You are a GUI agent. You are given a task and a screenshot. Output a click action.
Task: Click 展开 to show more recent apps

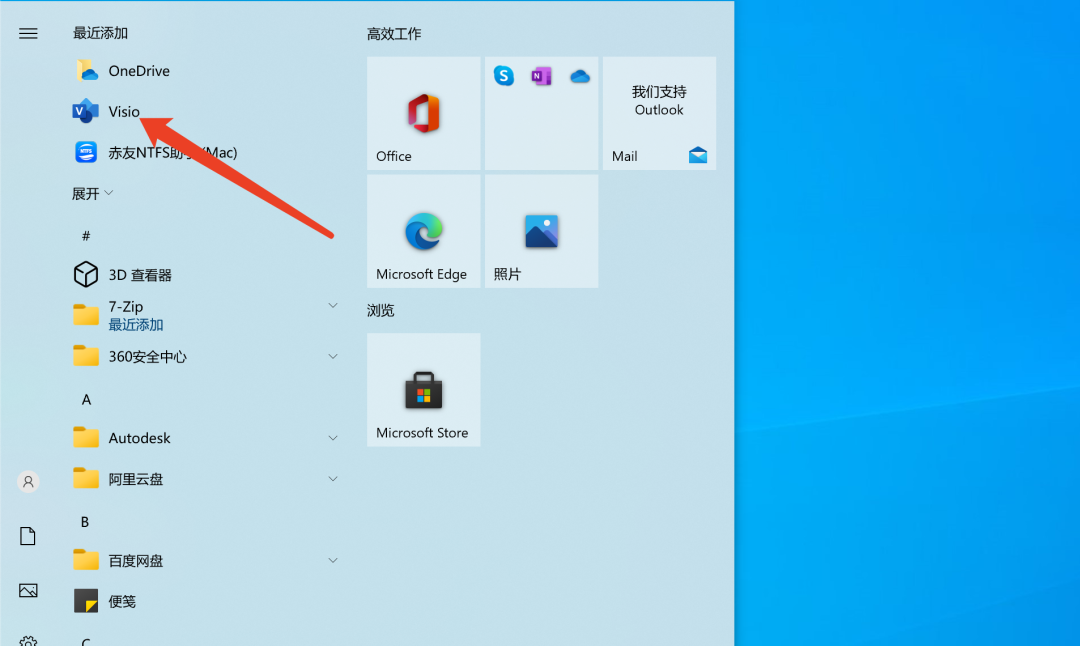(92, 194)
